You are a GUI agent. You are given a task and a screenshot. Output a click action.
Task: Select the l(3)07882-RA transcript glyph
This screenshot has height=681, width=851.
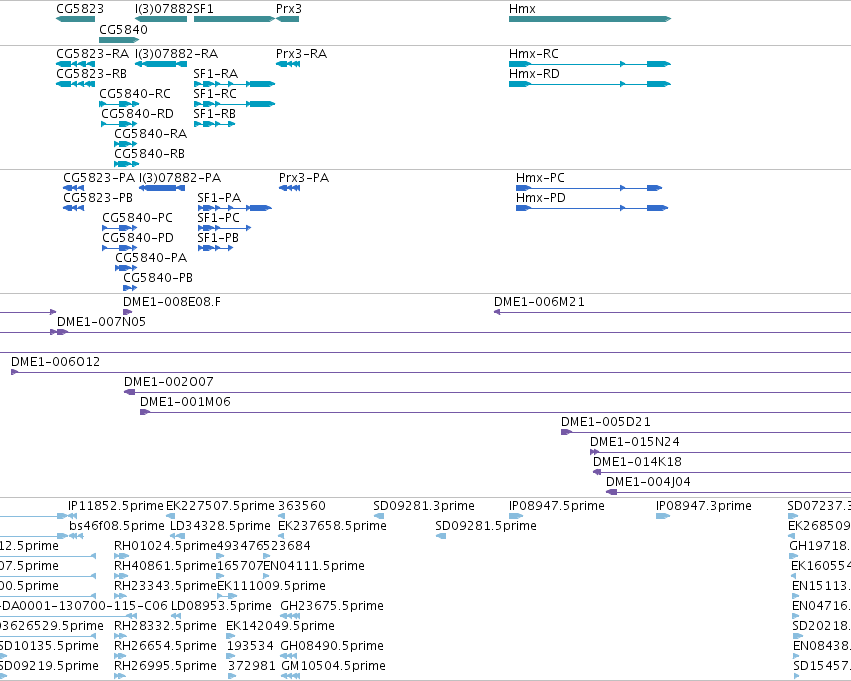[x=161, y=64]
